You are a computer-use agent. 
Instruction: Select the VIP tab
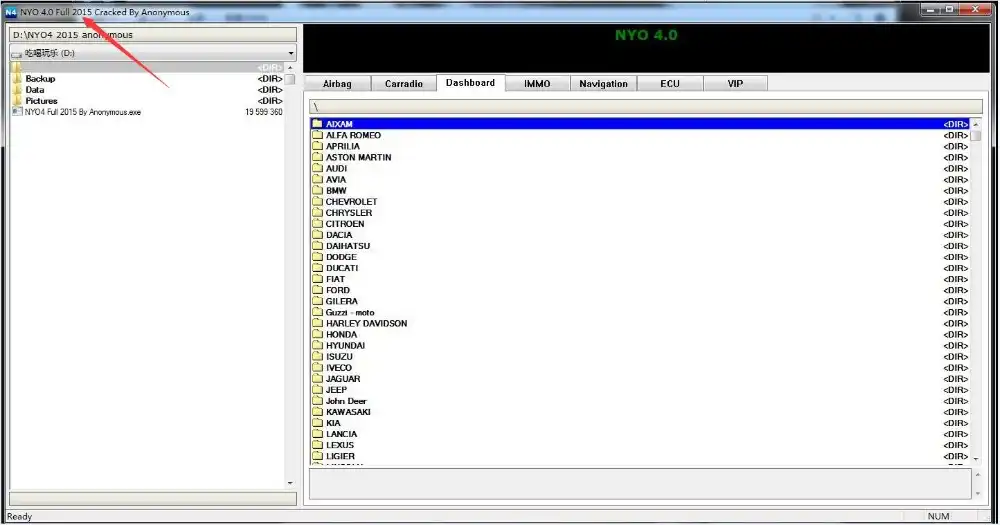pos(735,84)
